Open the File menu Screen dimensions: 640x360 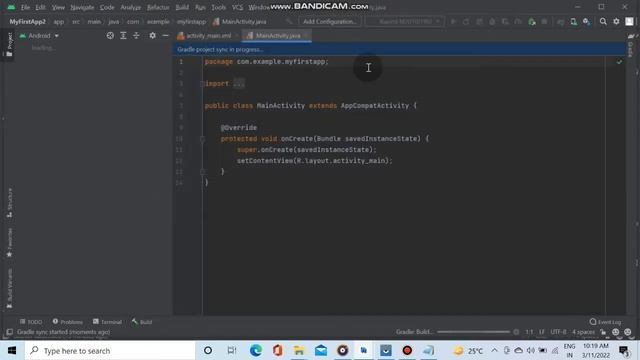pyautogui.click(x=25, y=7)
